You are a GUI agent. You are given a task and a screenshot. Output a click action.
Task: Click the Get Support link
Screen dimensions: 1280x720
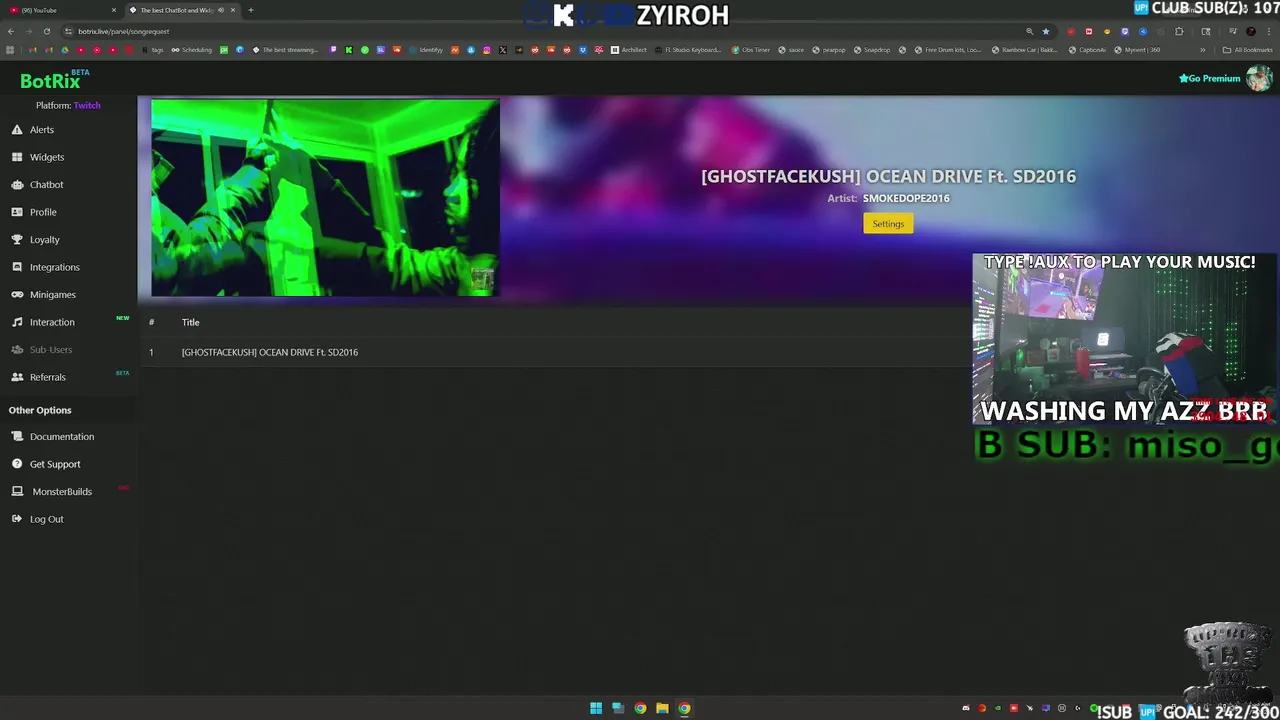click(x=55, y=464)
